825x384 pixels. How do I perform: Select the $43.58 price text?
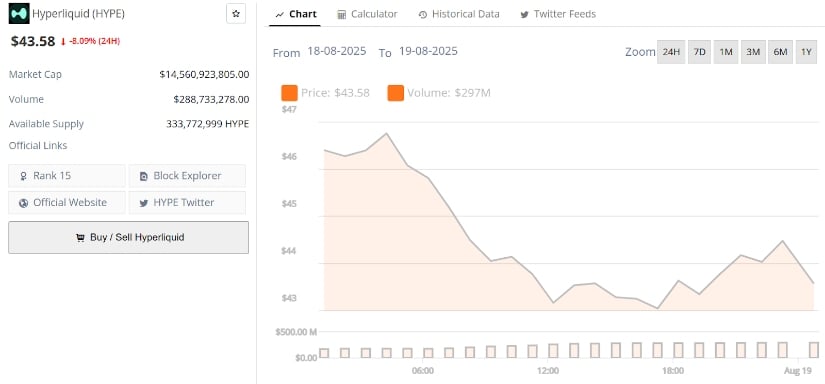point(33,41)
